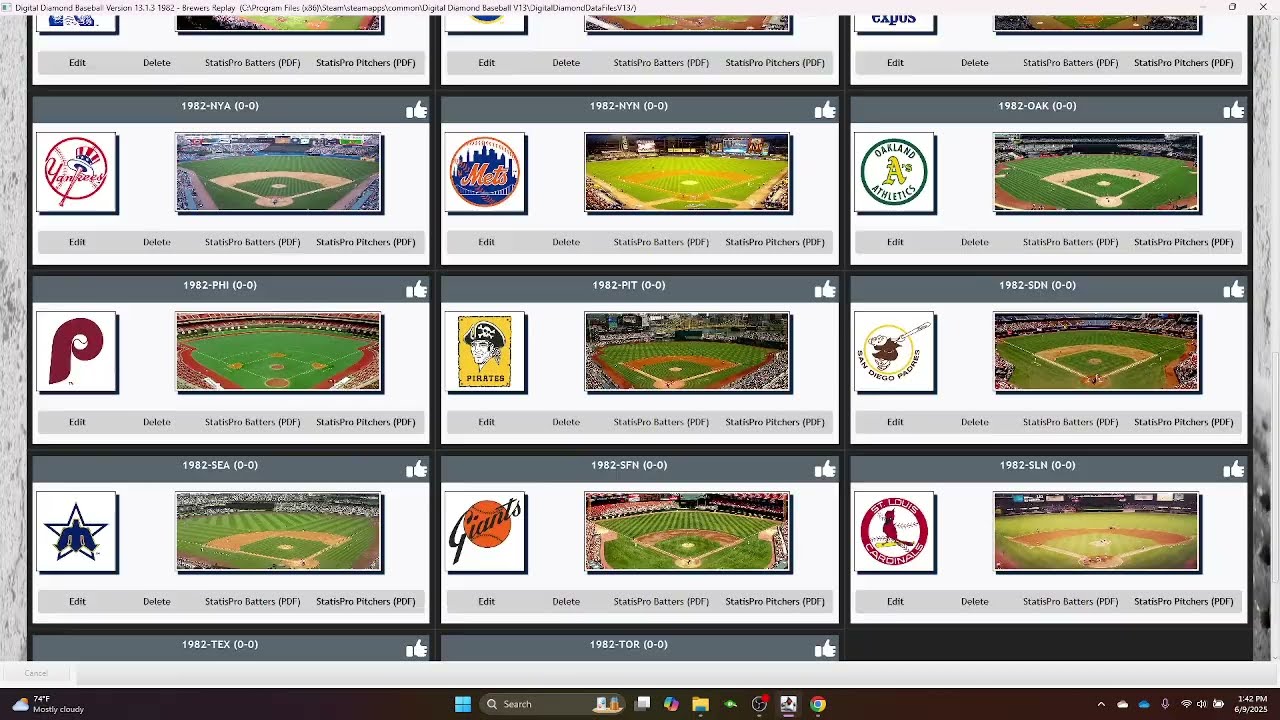Select the Pirates team logo
1280x720 pixels.
[x=485, y=352]
